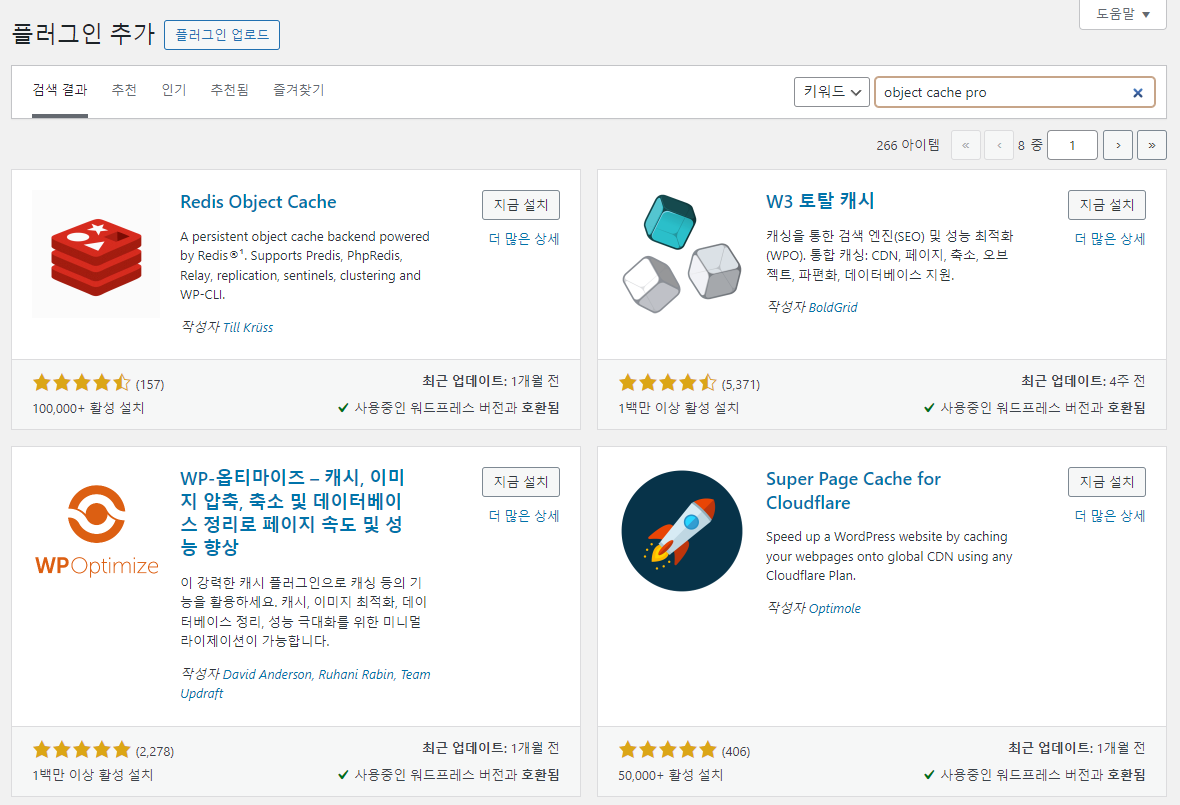1180x805 pixels.
Task: Click the disabled previous page arrow
Action: [x=999, y=145]
